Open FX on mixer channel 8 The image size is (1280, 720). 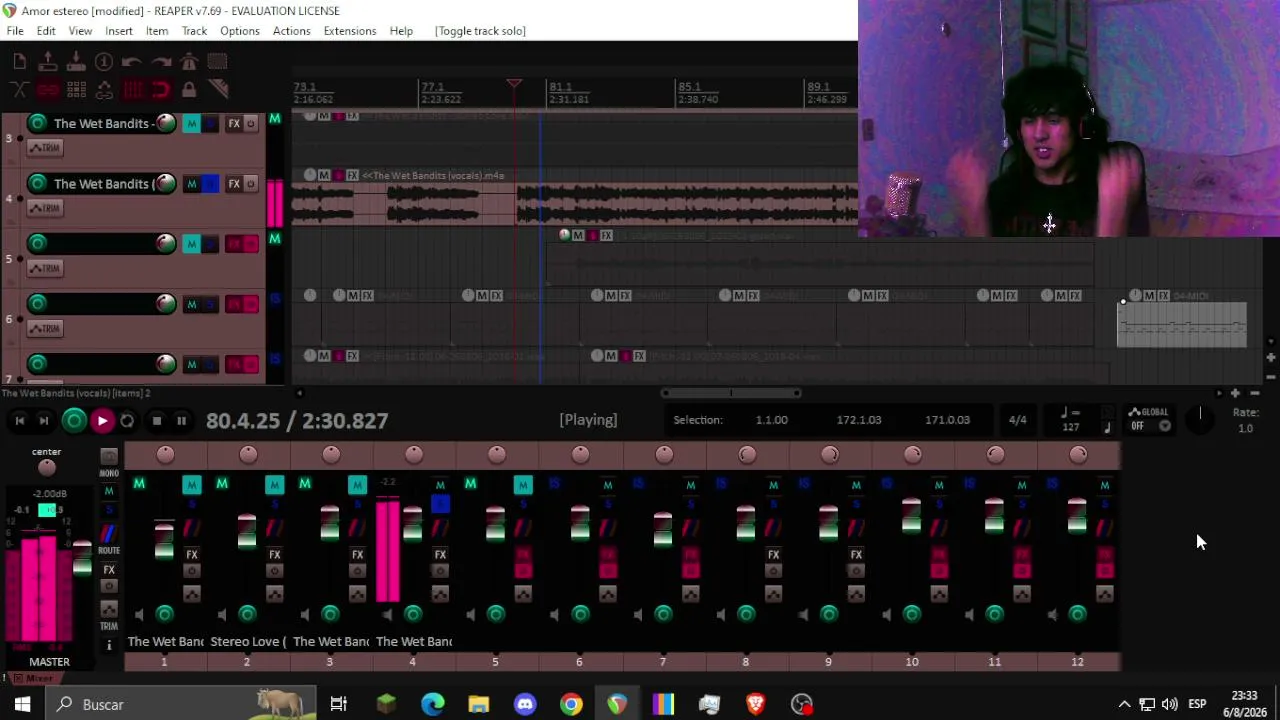pyautogui.click(x=773, y=554)
